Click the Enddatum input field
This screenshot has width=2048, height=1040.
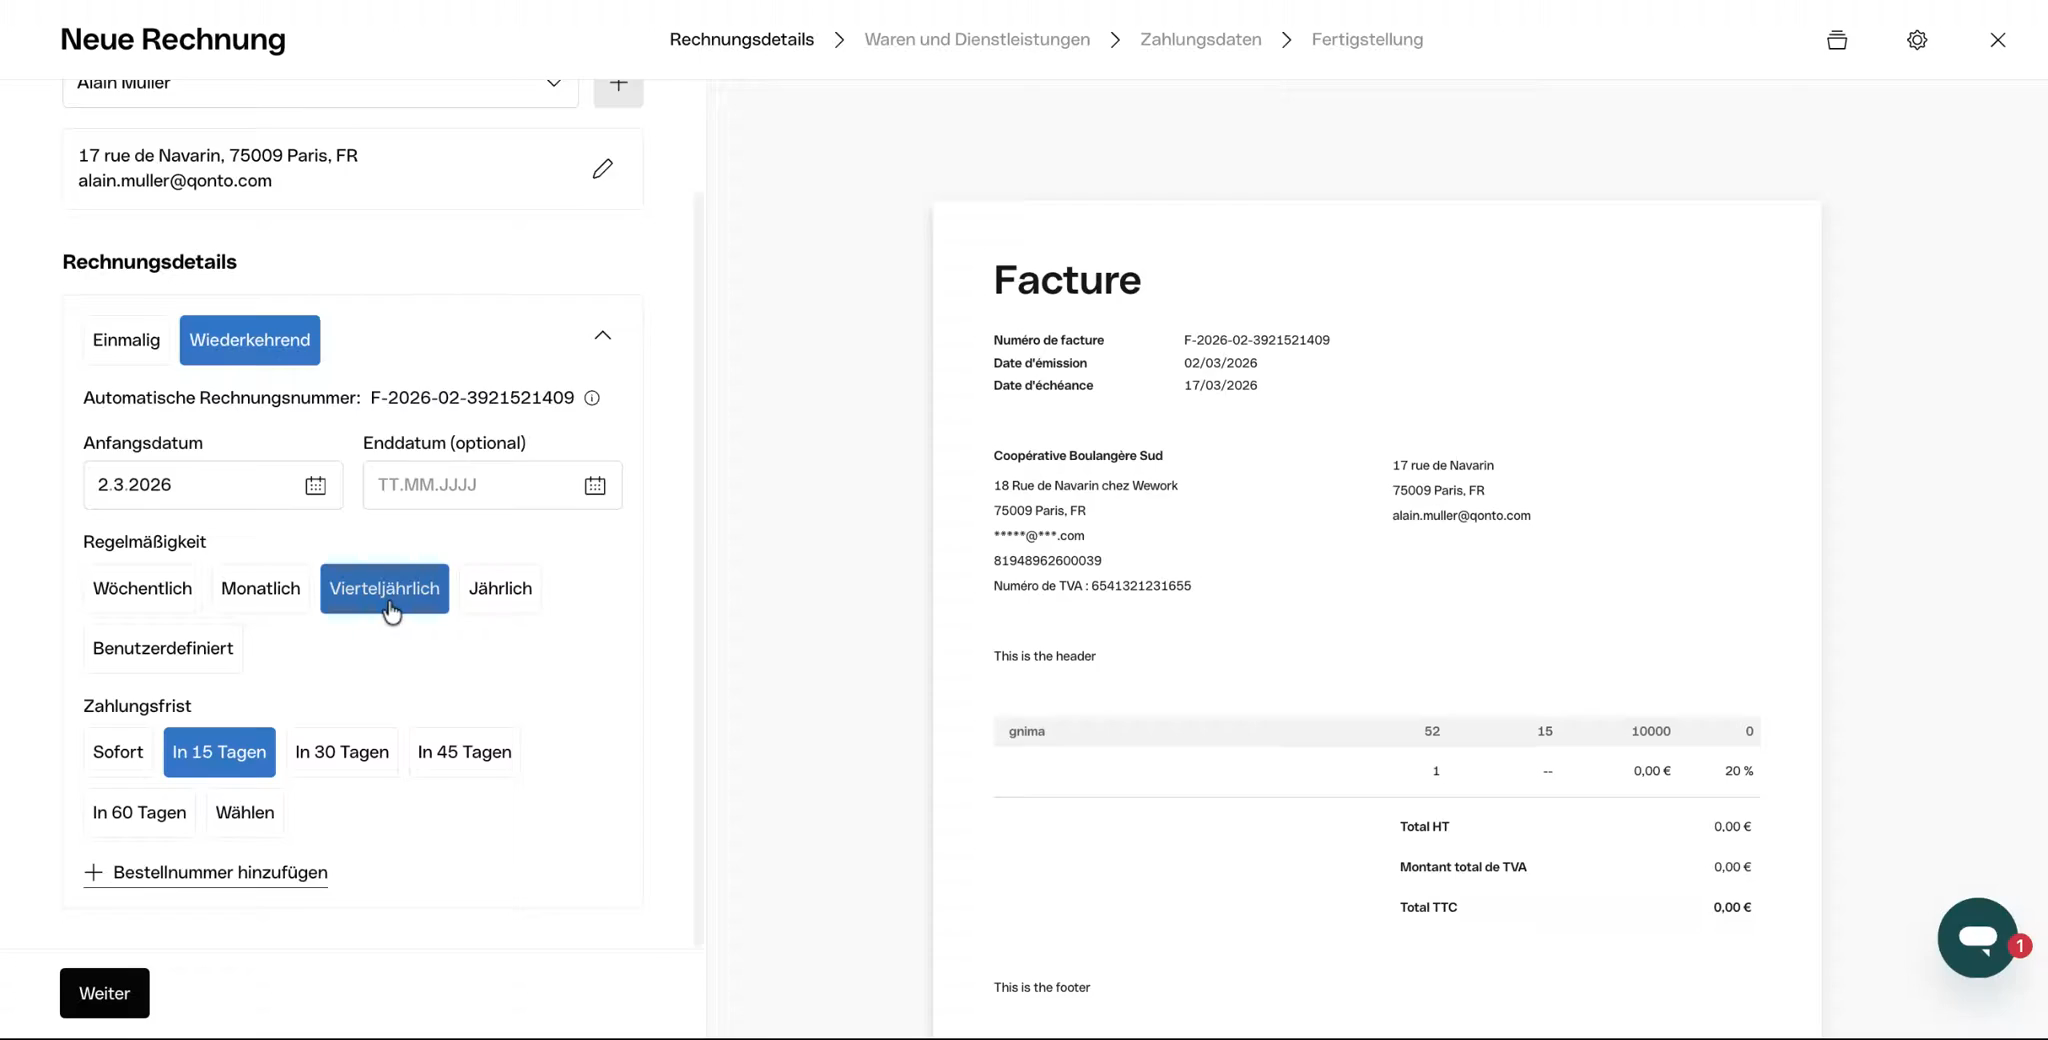click(x=470, y=485)
